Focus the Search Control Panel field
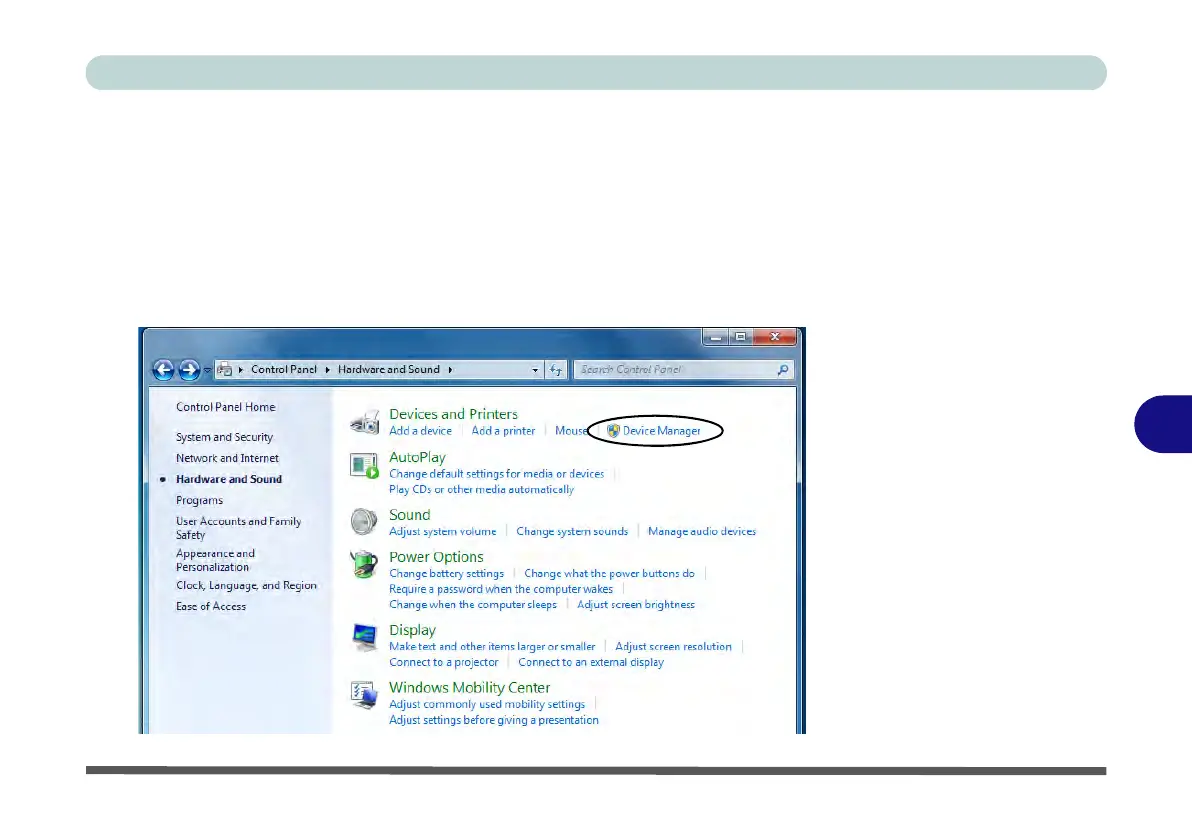 683,370
